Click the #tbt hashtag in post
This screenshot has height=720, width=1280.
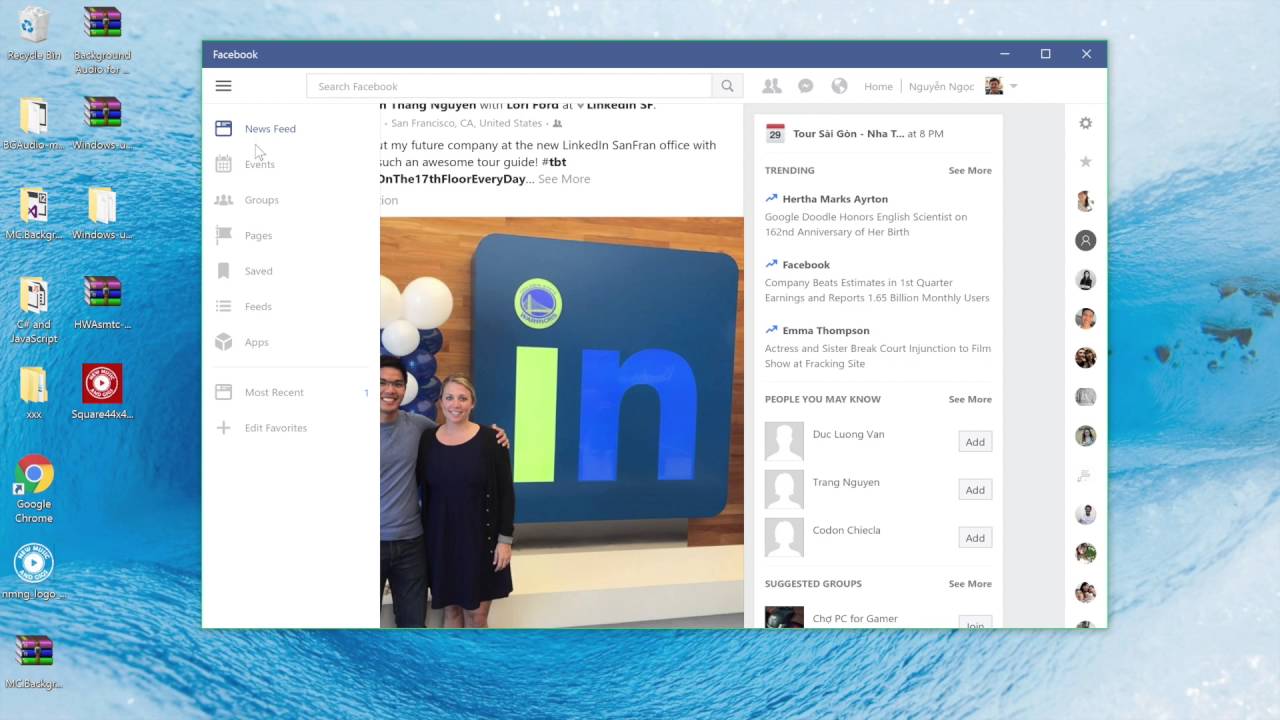pyautogui.click(x=554, y=162)
